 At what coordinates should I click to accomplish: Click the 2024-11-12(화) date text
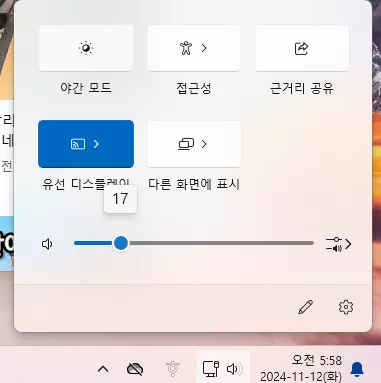301,377
